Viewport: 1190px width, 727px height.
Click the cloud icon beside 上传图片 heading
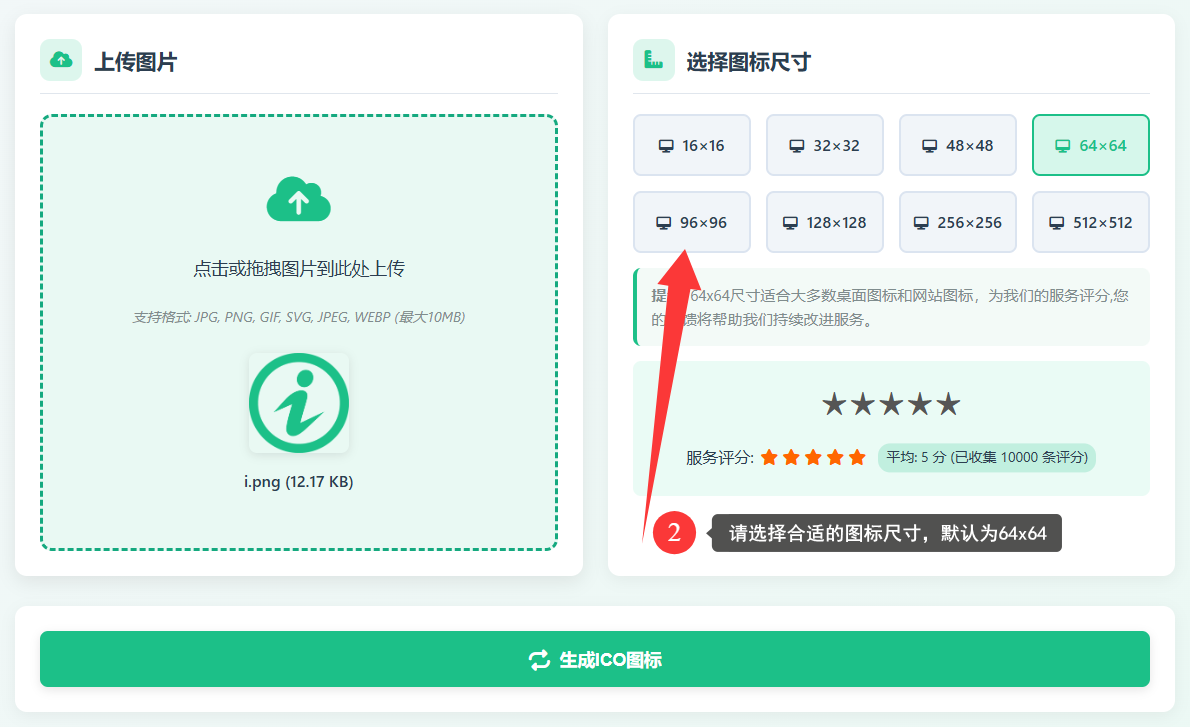61,60
